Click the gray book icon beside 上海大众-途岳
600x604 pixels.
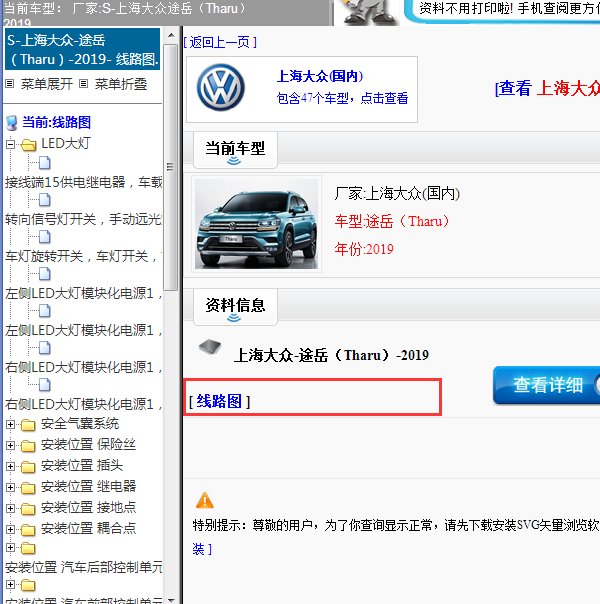coord(210,347)
